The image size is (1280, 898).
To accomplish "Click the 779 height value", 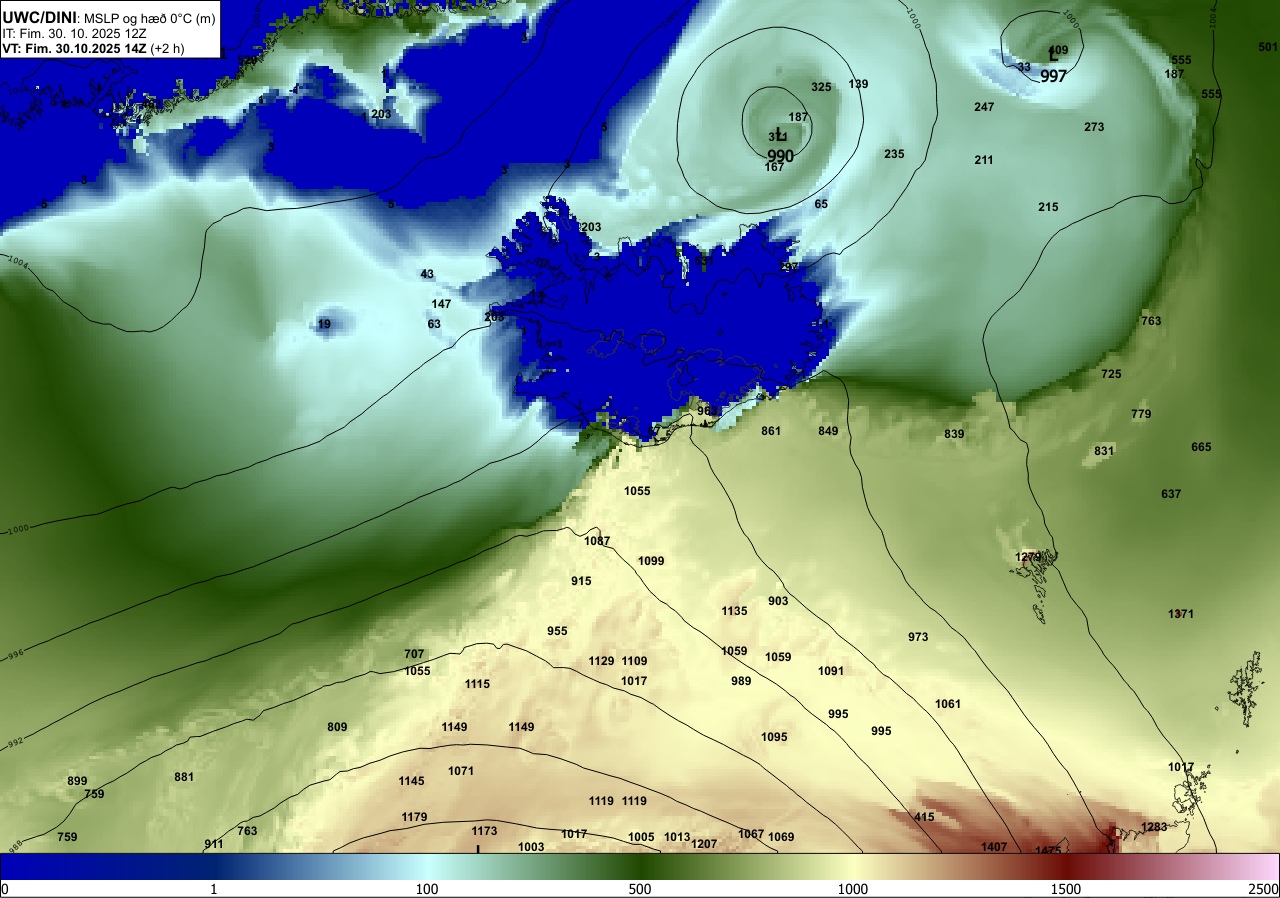I will tap(1141, 414).
